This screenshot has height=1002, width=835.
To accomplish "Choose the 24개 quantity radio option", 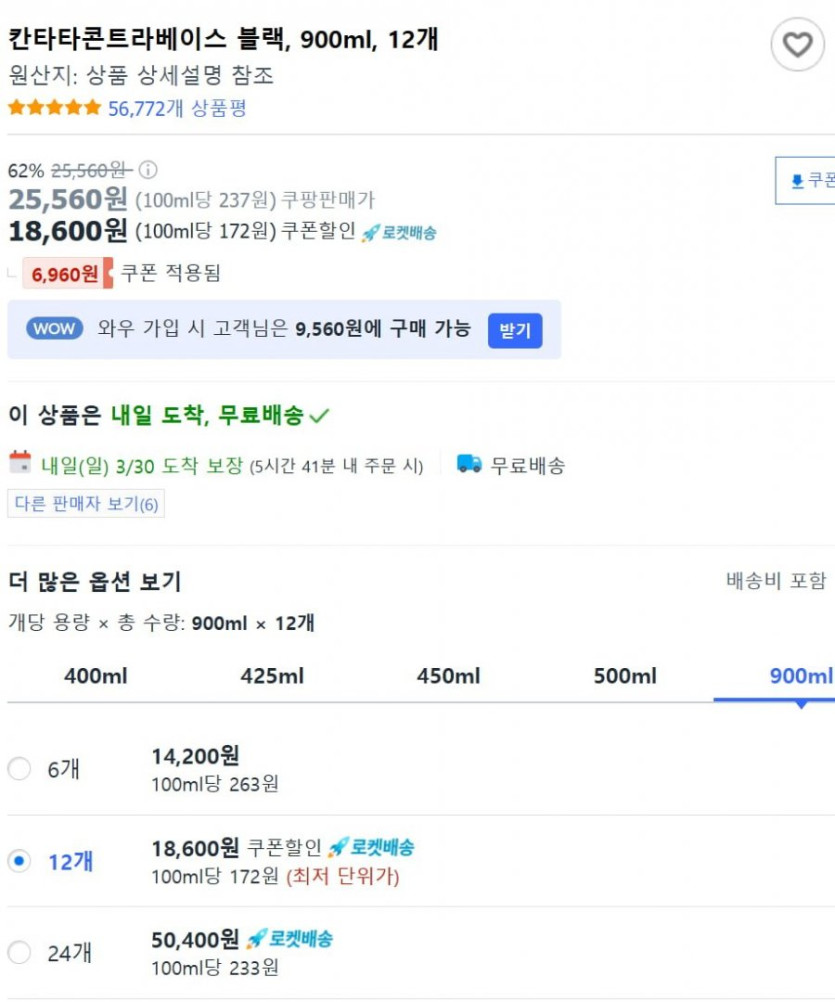I will pyautogui.click(x=19, y=953).
